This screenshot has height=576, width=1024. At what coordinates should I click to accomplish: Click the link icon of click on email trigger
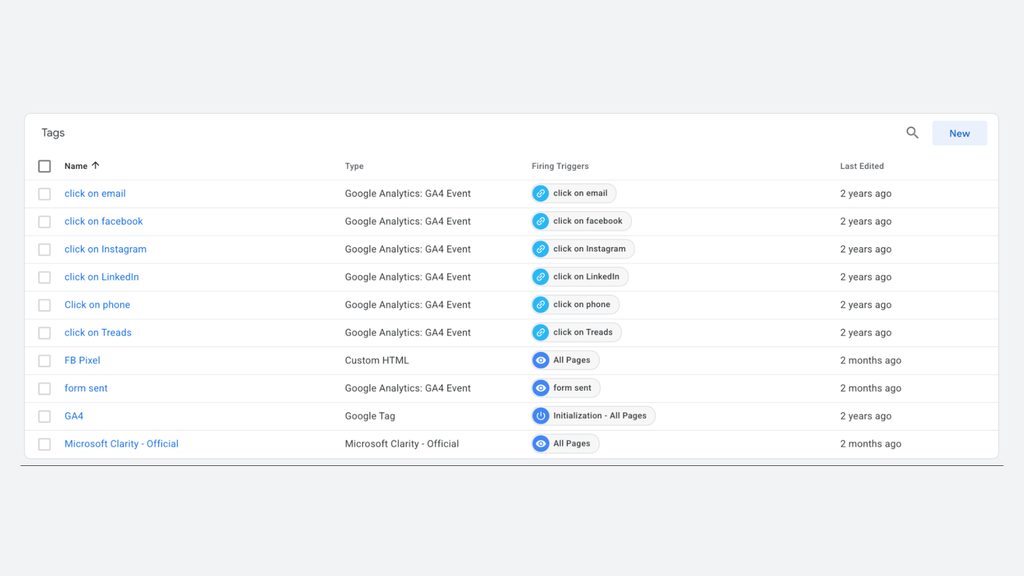[541, 193]
